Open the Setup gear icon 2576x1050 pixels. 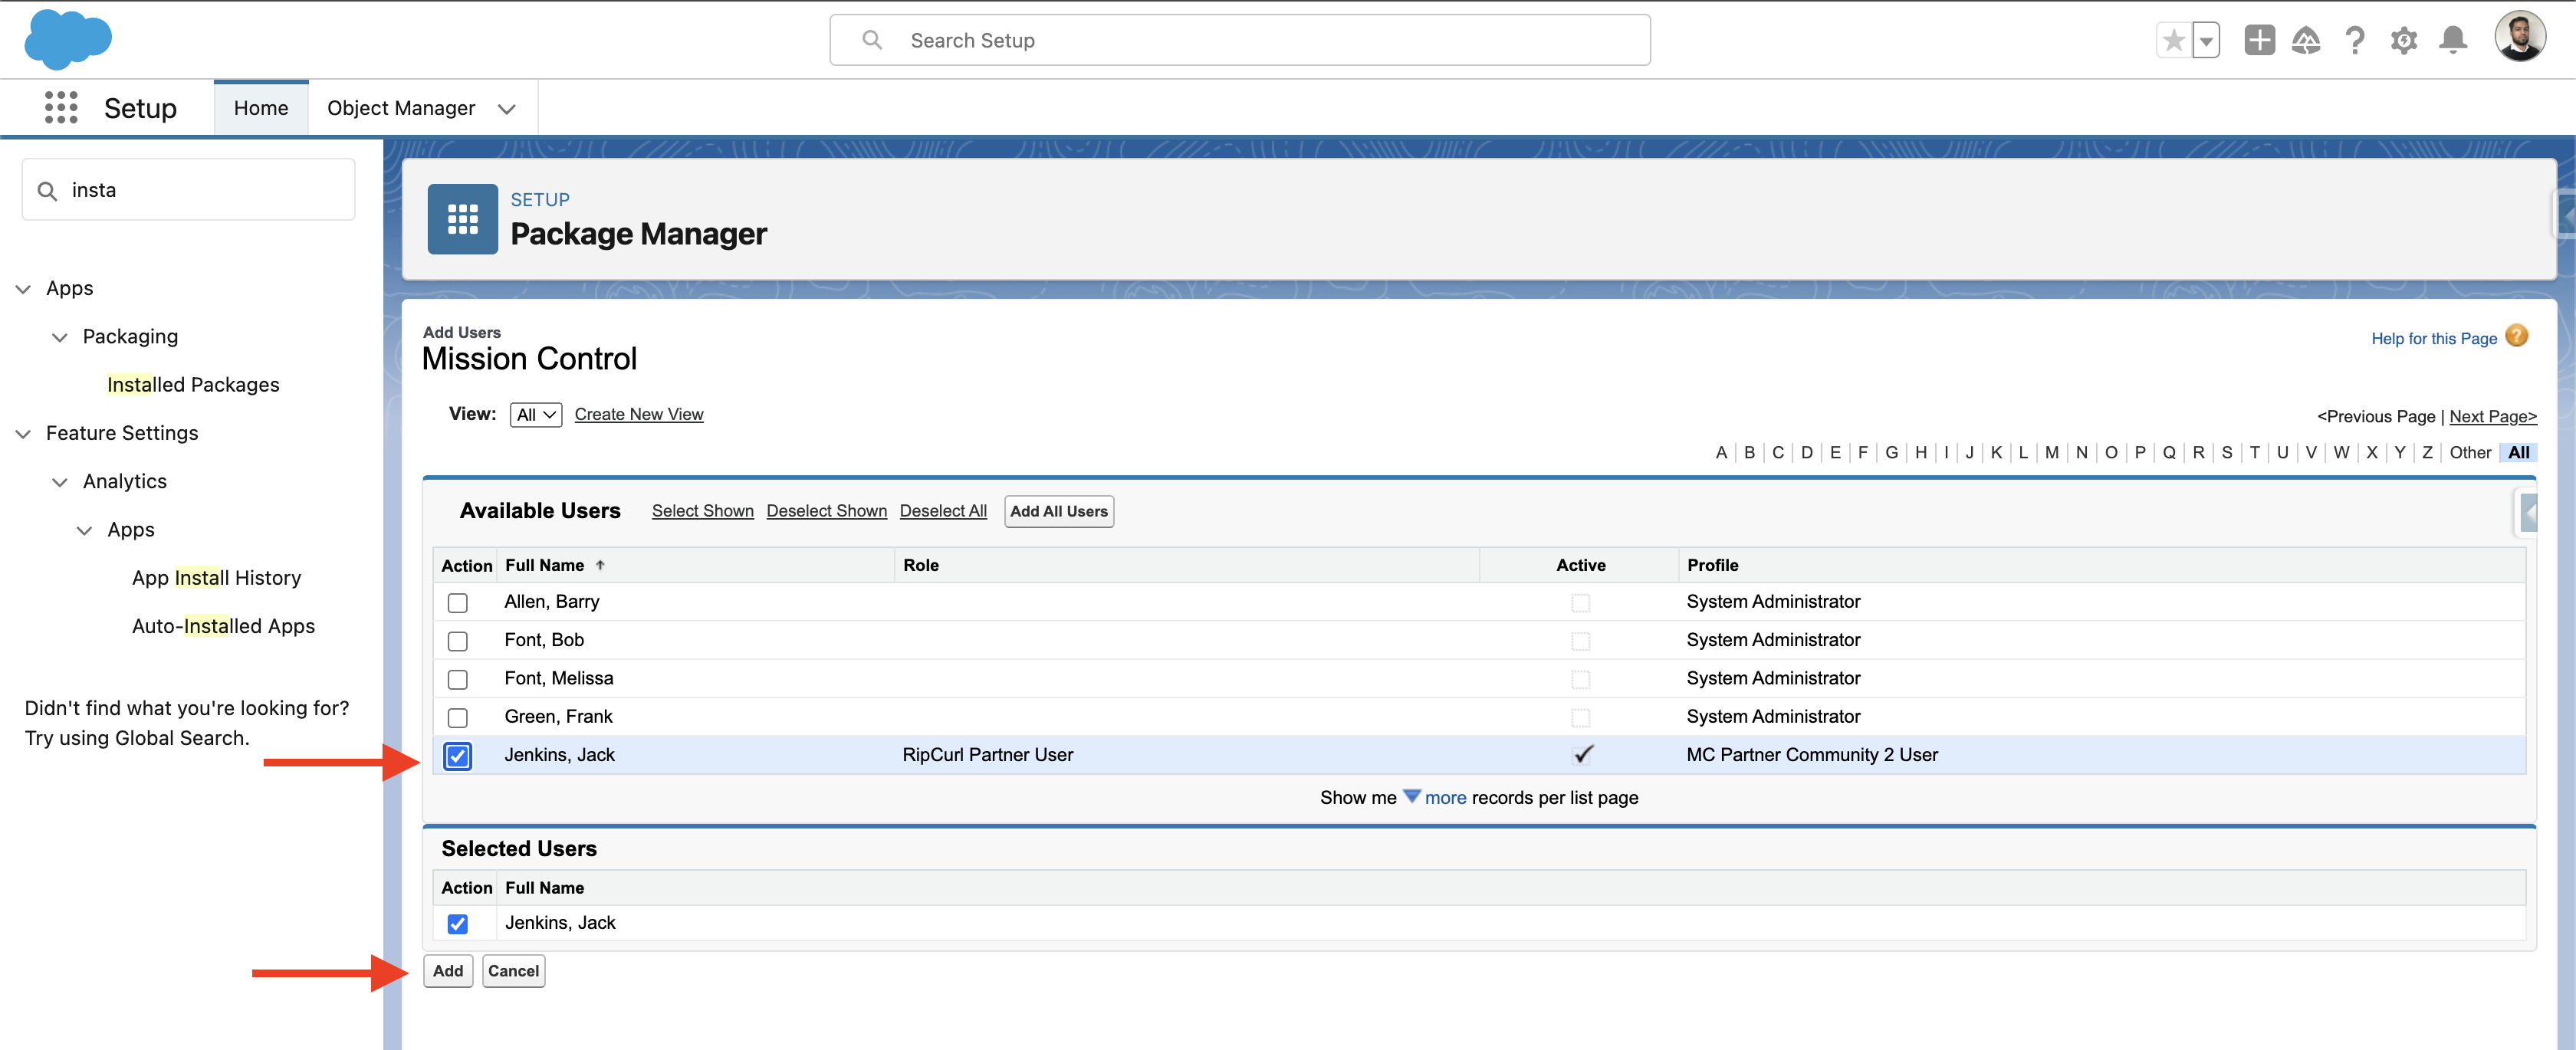click(2404, 40)
